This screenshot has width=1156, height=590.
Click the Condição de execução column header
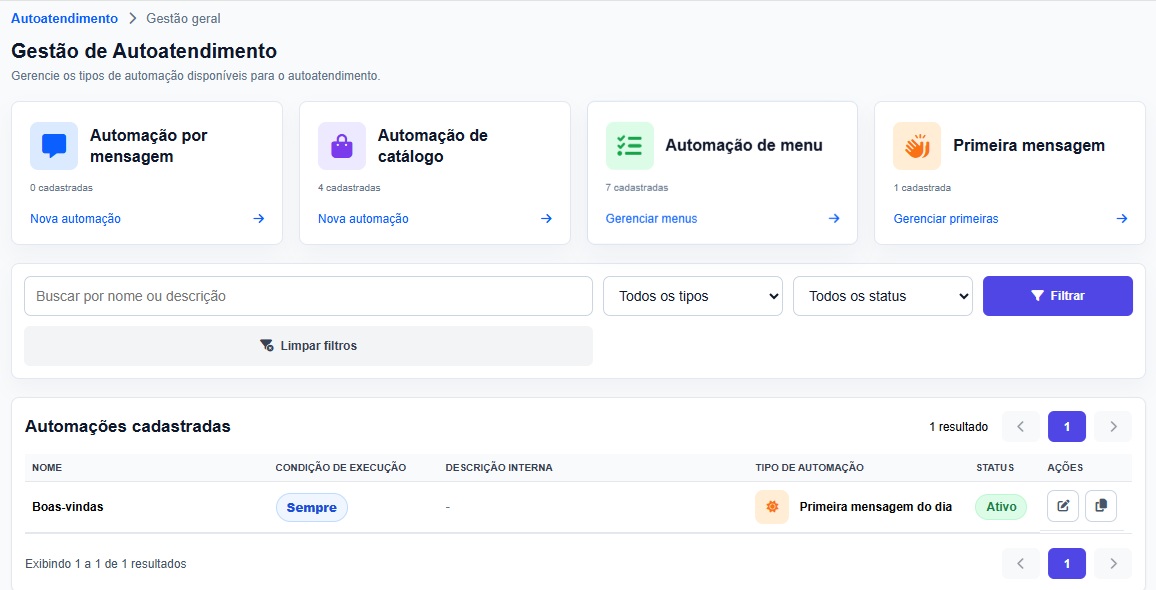[341, 468]
